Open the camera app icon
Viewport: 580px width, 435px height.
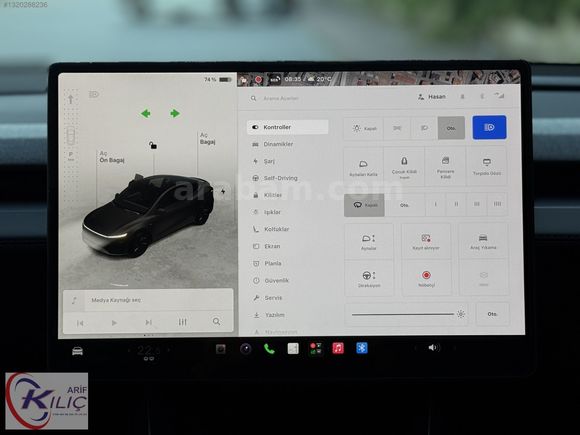(x=246, y=349)
